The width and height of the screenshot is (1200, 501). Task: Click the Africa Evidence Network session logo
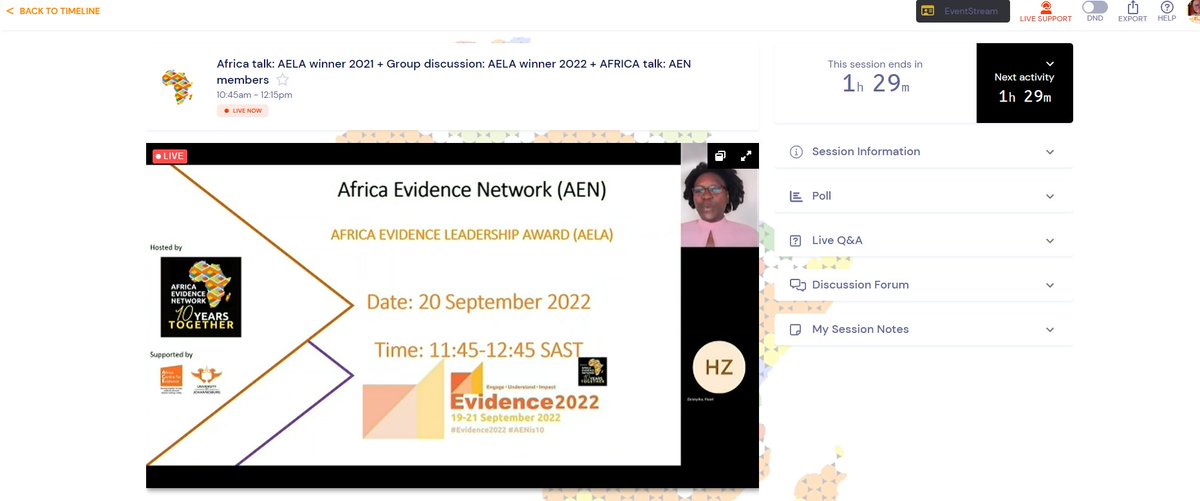(x=177, y=88)
